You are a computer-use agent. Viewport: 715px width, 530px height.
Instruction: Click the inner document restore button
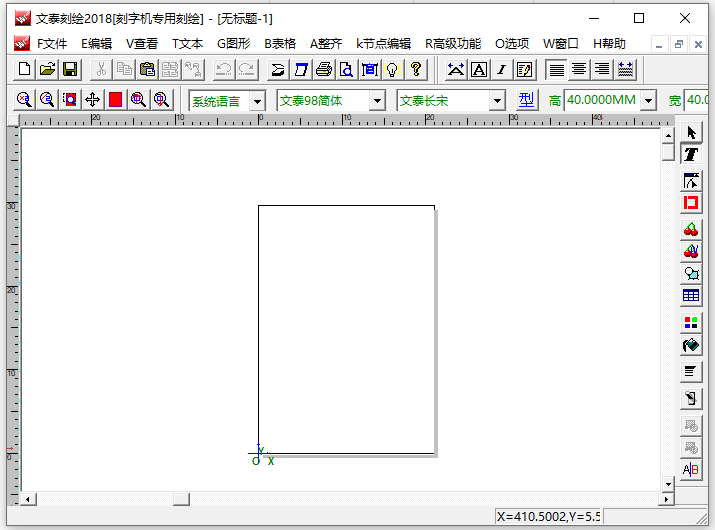click(x=679, y=44)
